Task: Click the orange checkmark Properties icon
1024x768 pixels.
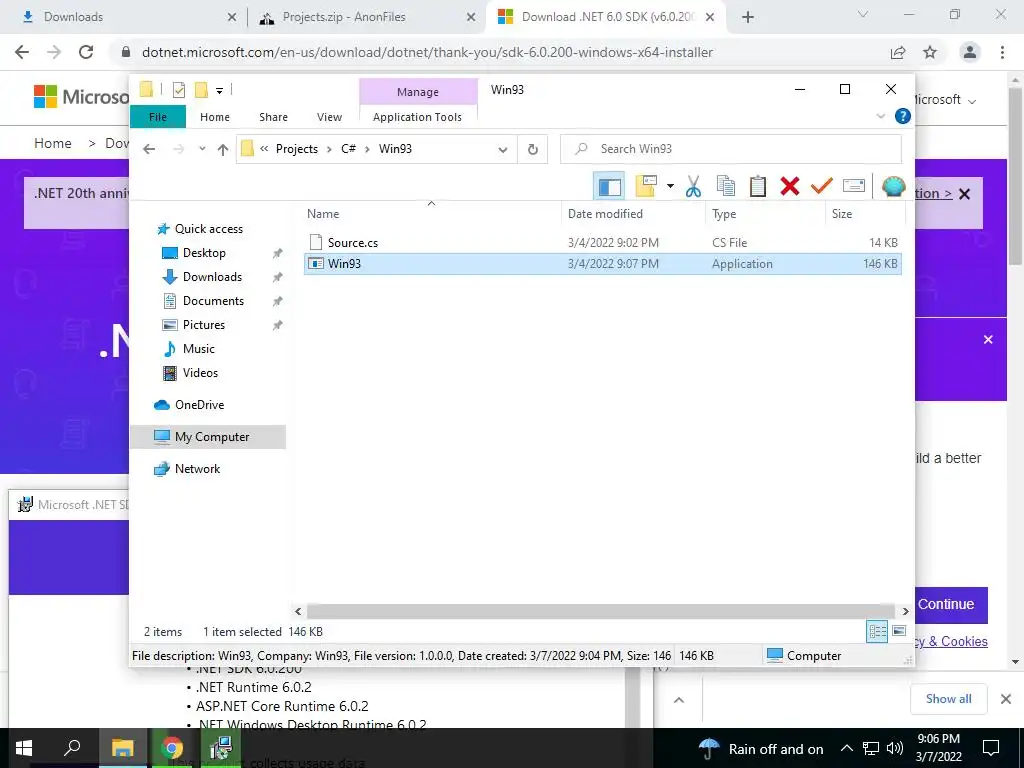Action: (x=822, y=187)
